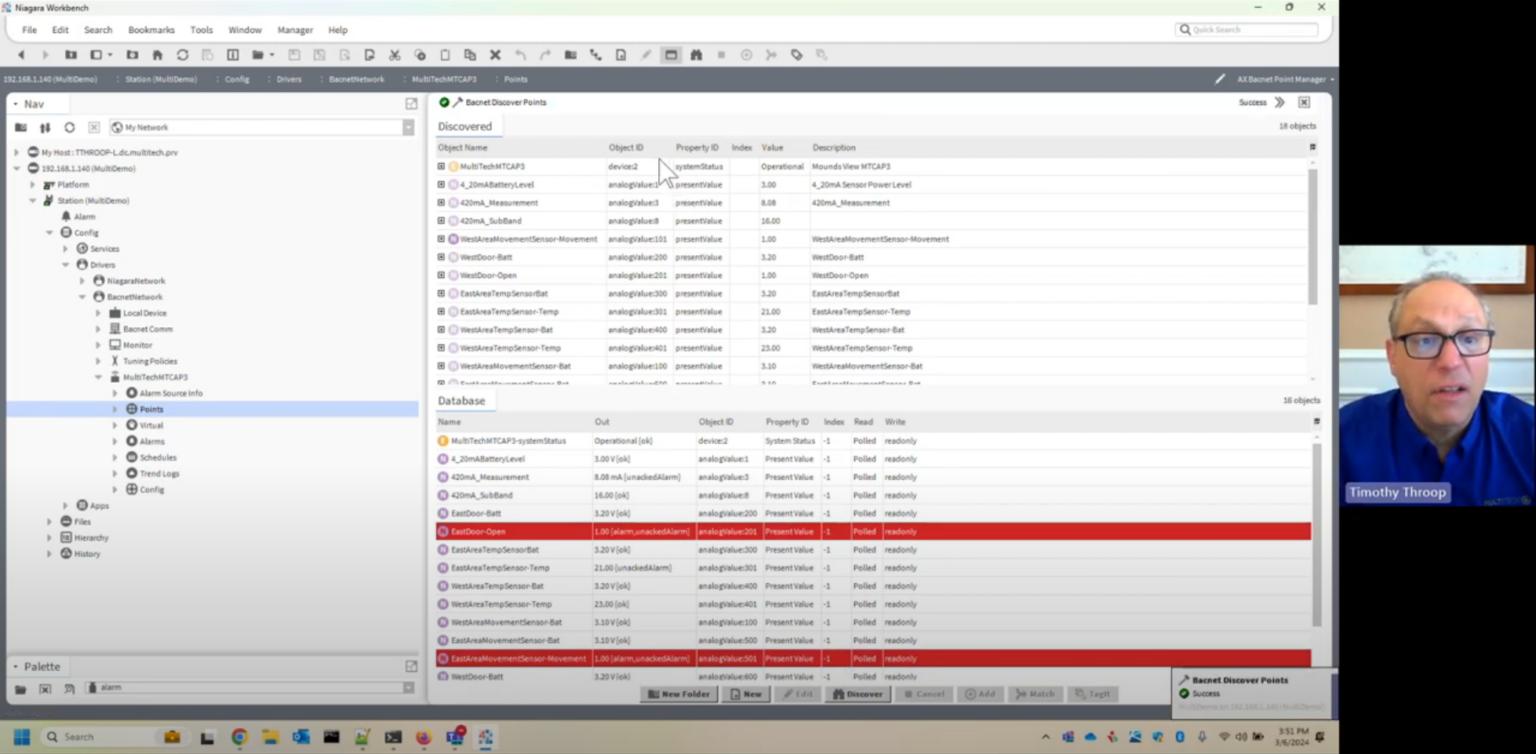Expand the History node in the Nav tree
1536x754 pixels.
[49, 553]
